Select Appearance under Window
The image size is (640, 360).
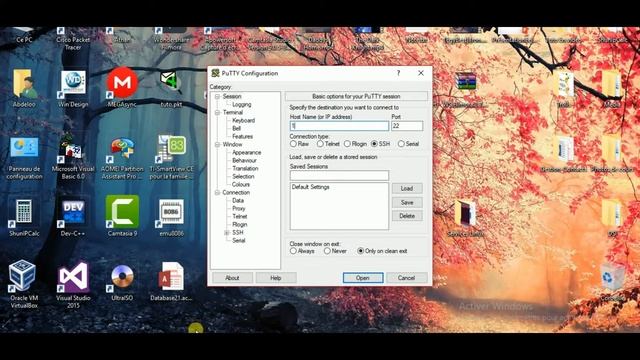point(247,153)
